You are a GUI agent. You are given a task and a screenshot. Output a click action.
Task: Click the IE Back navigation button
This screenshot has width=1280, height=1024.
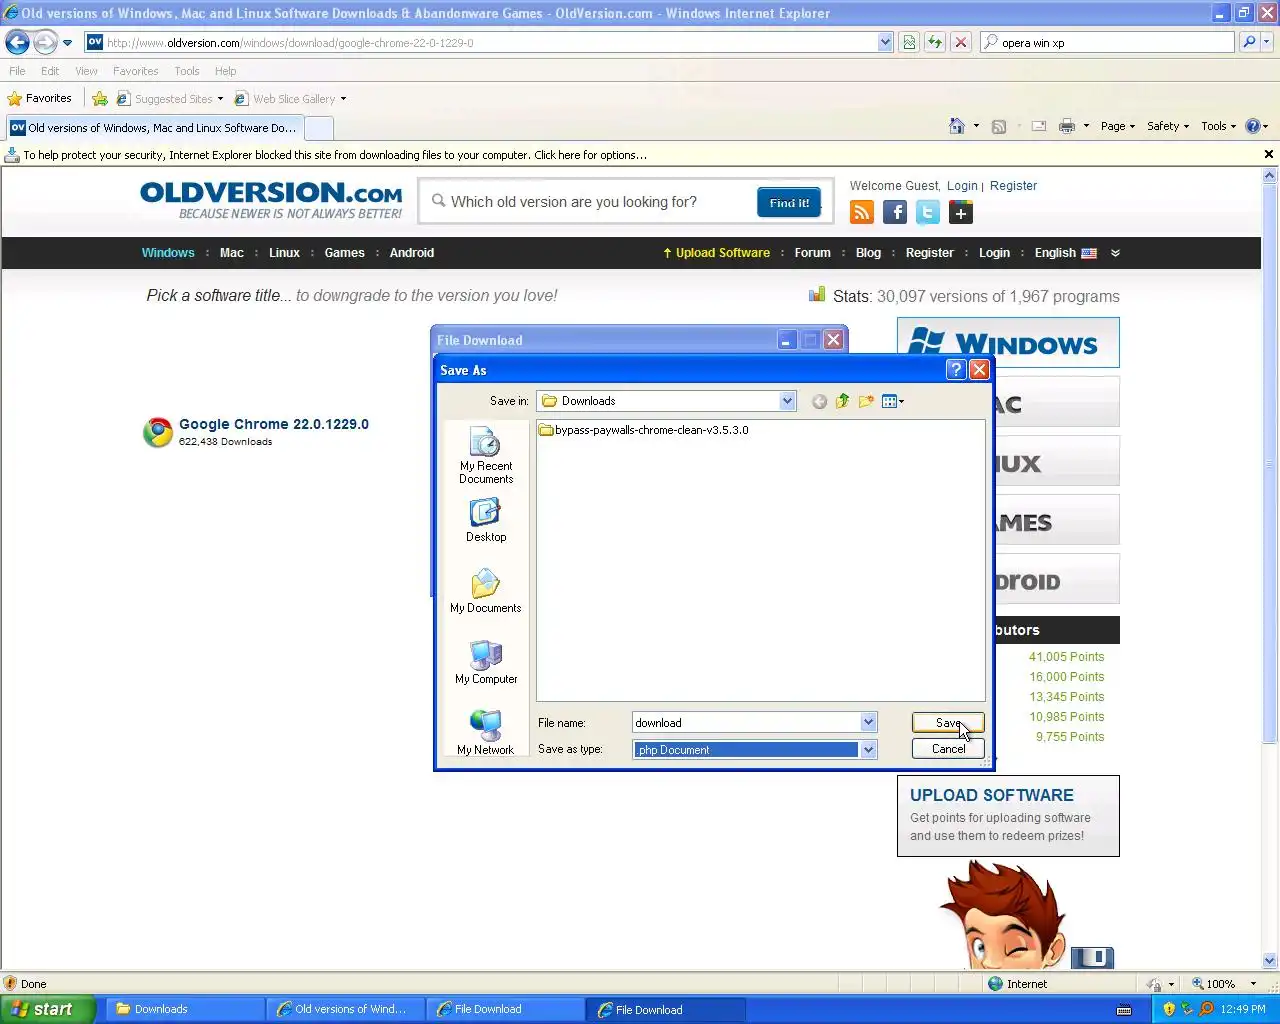17,42
